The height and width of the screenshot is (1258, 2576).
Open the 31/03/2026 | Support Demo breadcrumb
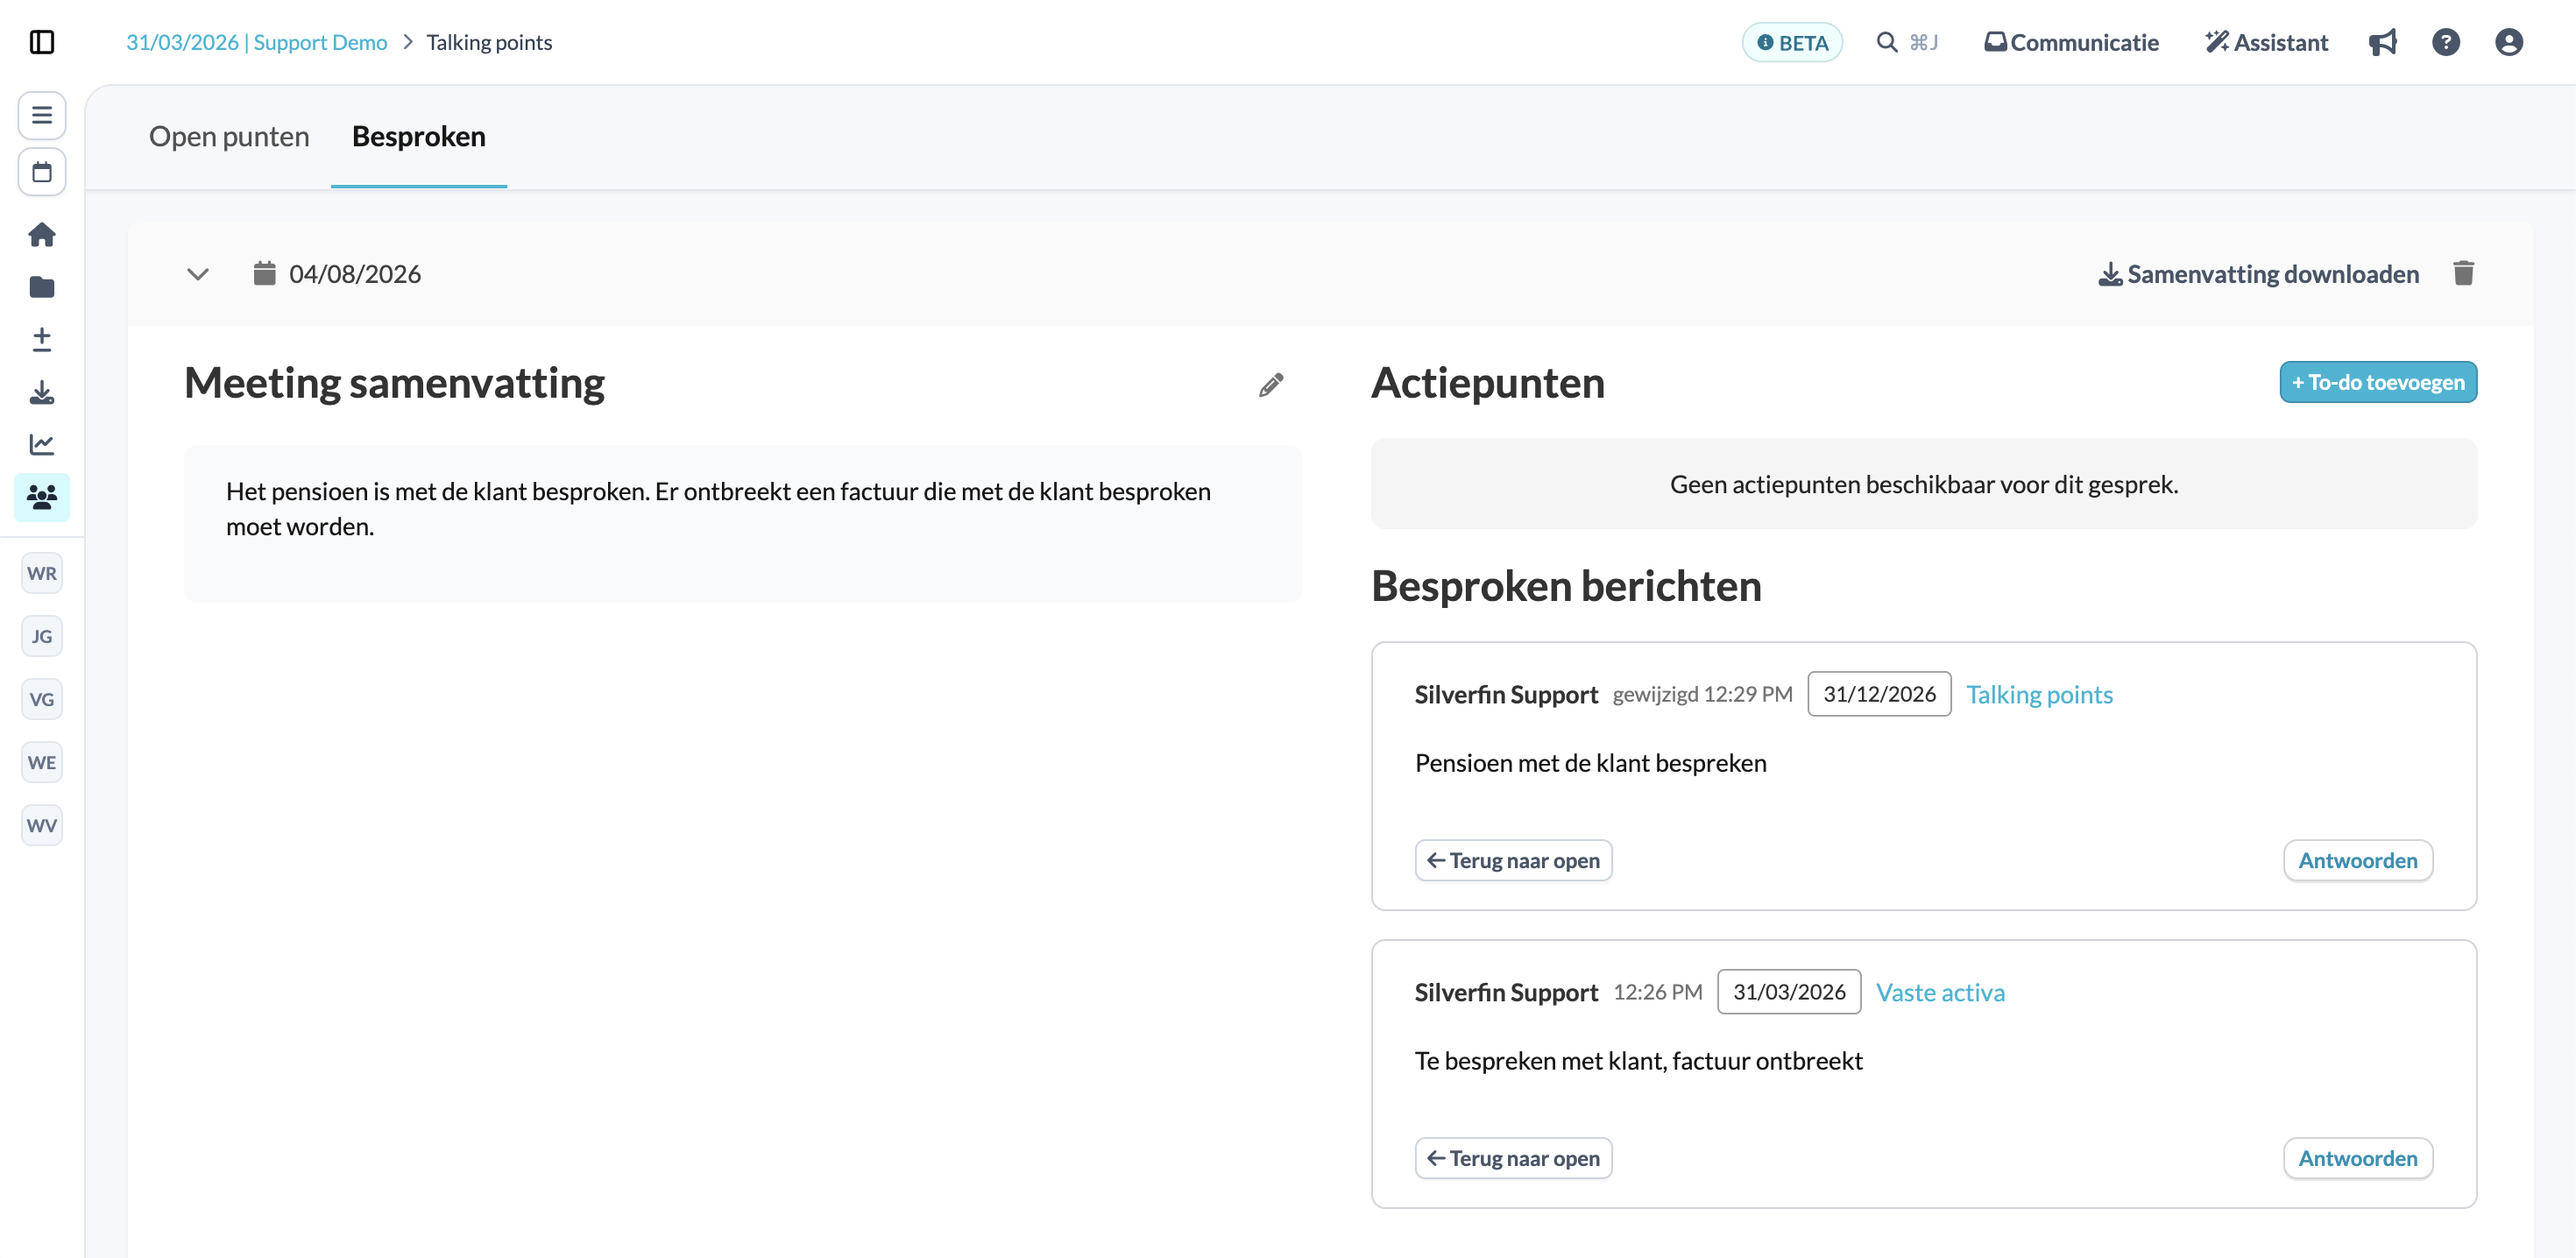(x=256, y=42)
